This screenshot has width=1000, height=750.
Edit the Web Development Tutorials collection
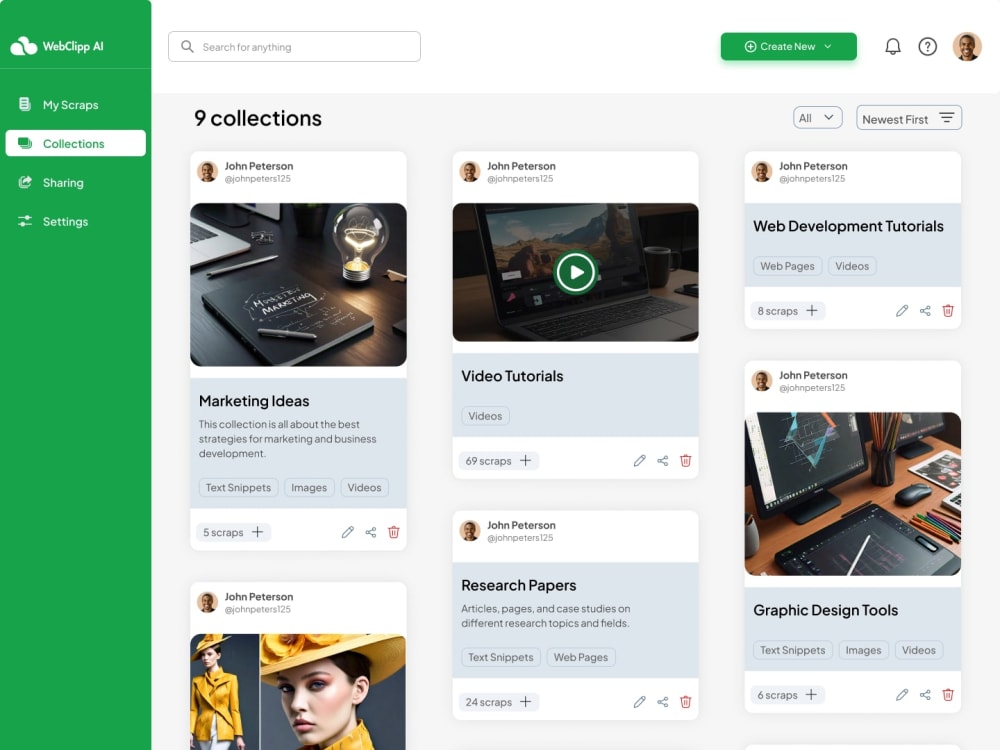coord(902,311)
